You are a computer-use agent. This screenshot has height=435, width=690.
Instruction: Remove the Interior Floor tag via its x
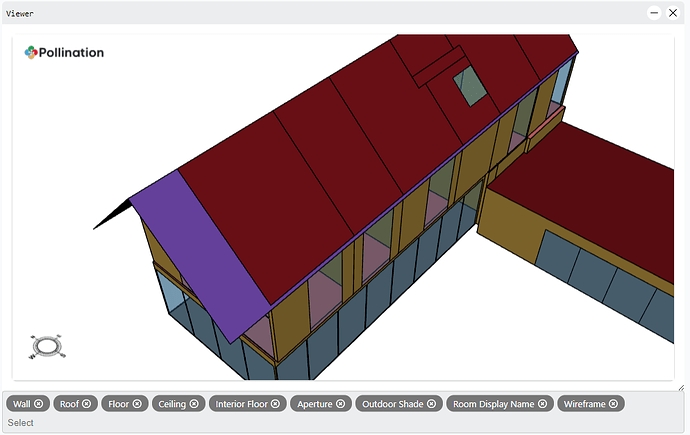[x=276, y=404]
